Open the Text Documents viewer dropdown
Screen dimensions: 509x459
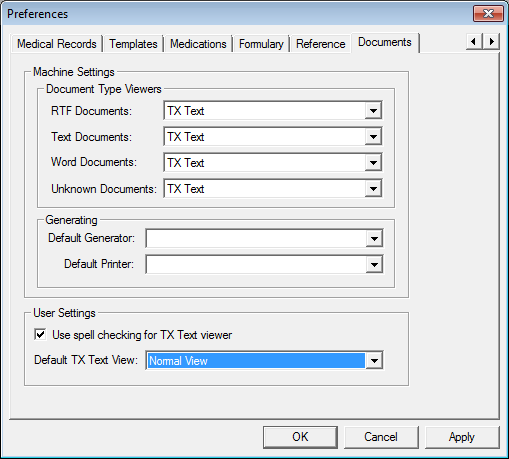click(373, 137)
